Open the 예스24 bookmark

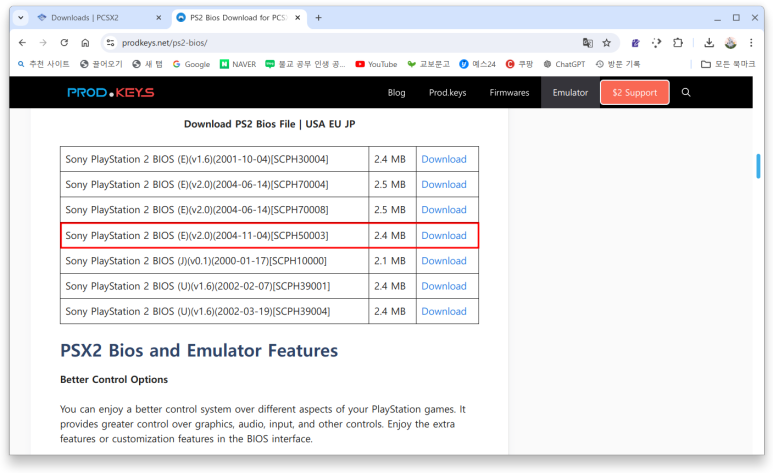coord(478,64)
